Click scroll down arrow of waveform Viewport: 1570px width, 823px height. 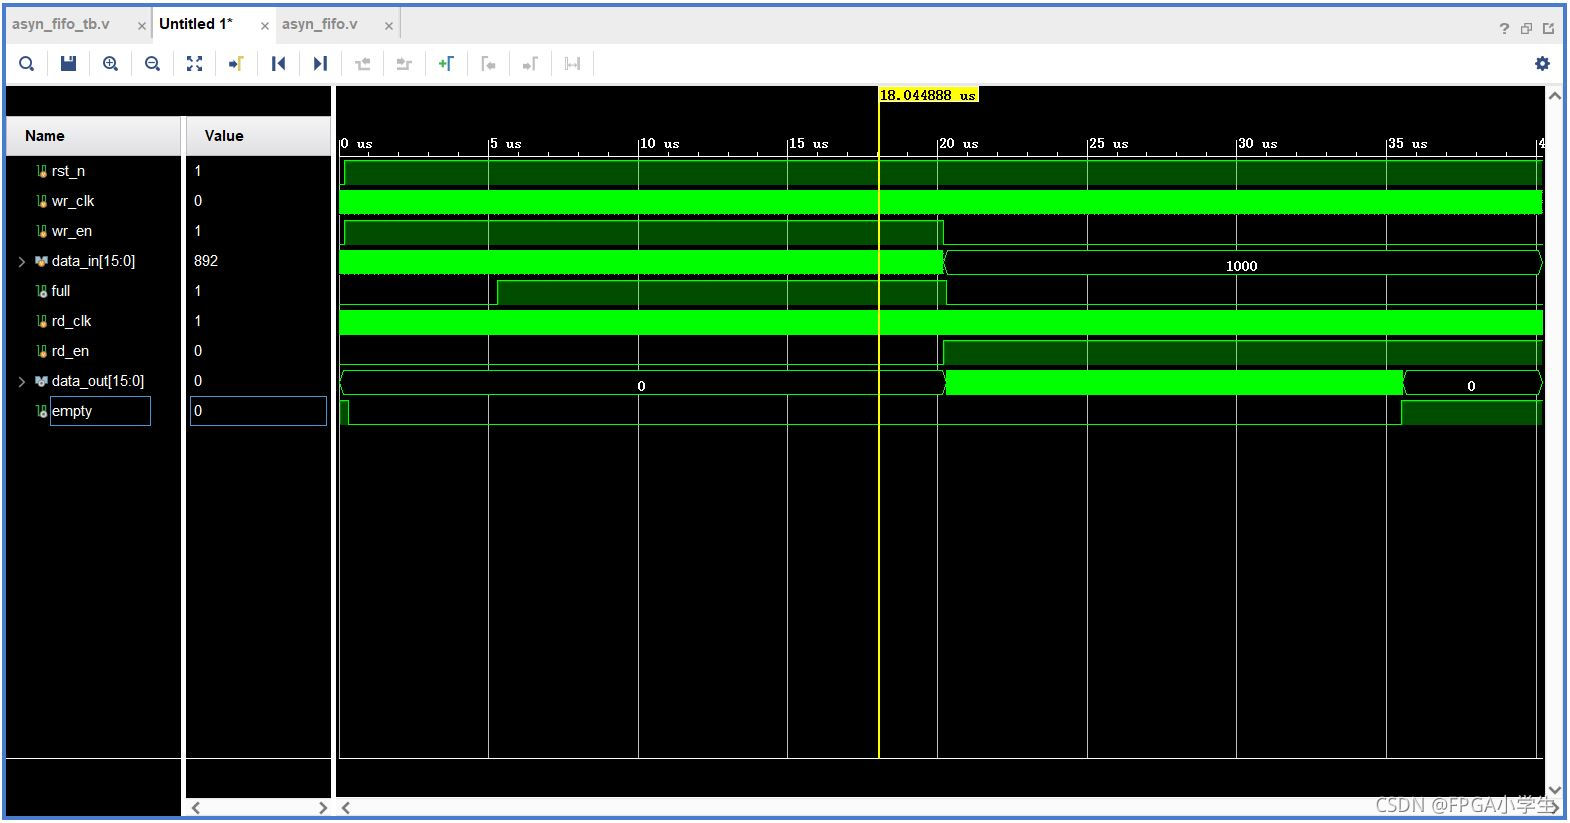click(1555, 790)
